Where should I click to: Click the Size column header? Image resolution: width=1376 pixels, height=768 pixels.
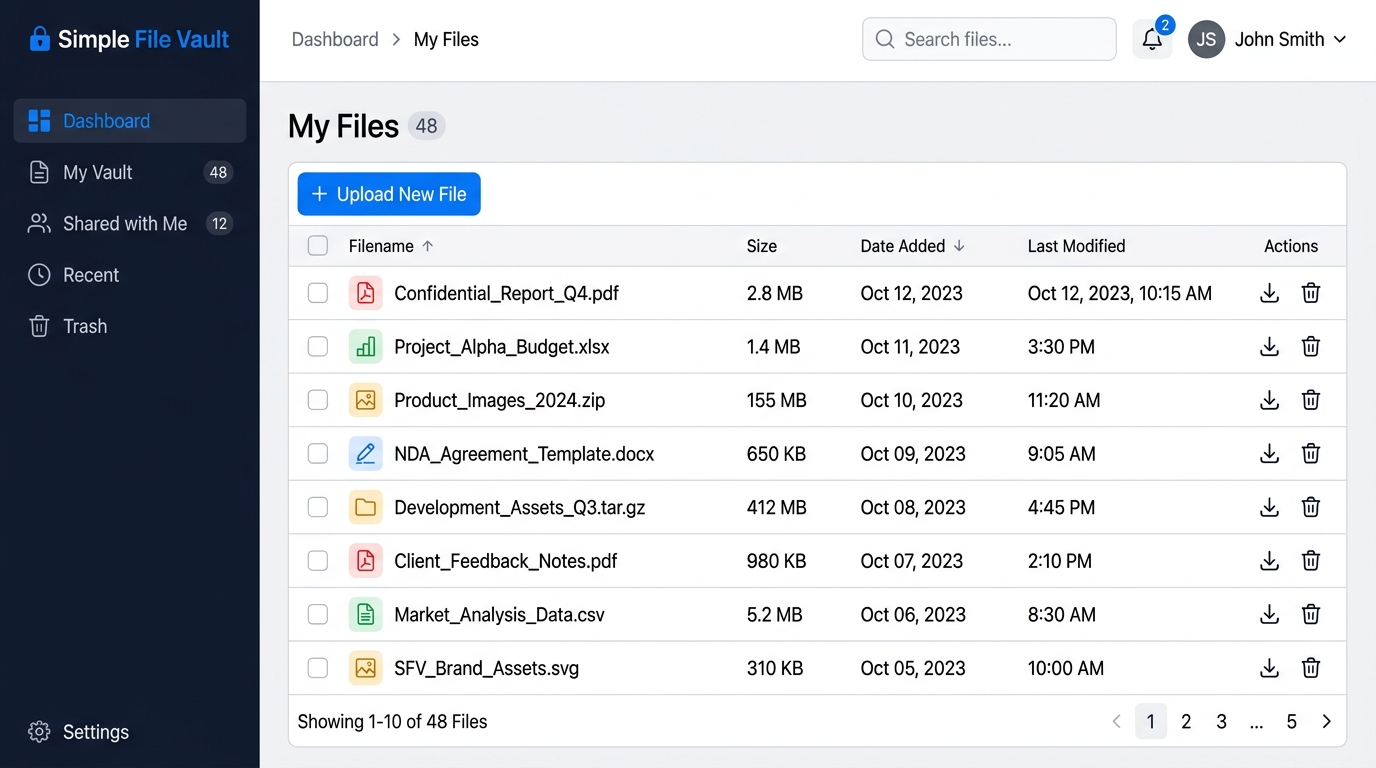pos(762,246)
